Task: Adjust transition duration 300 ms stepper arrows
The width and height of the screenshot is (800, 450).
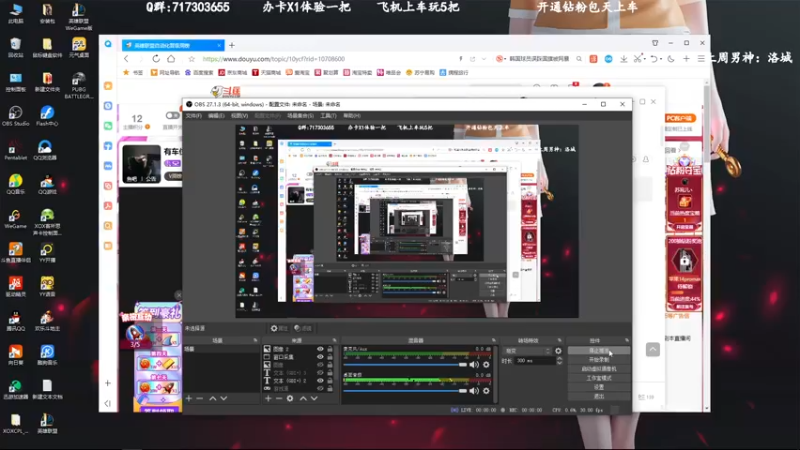Action: click(x=559, y=361)
